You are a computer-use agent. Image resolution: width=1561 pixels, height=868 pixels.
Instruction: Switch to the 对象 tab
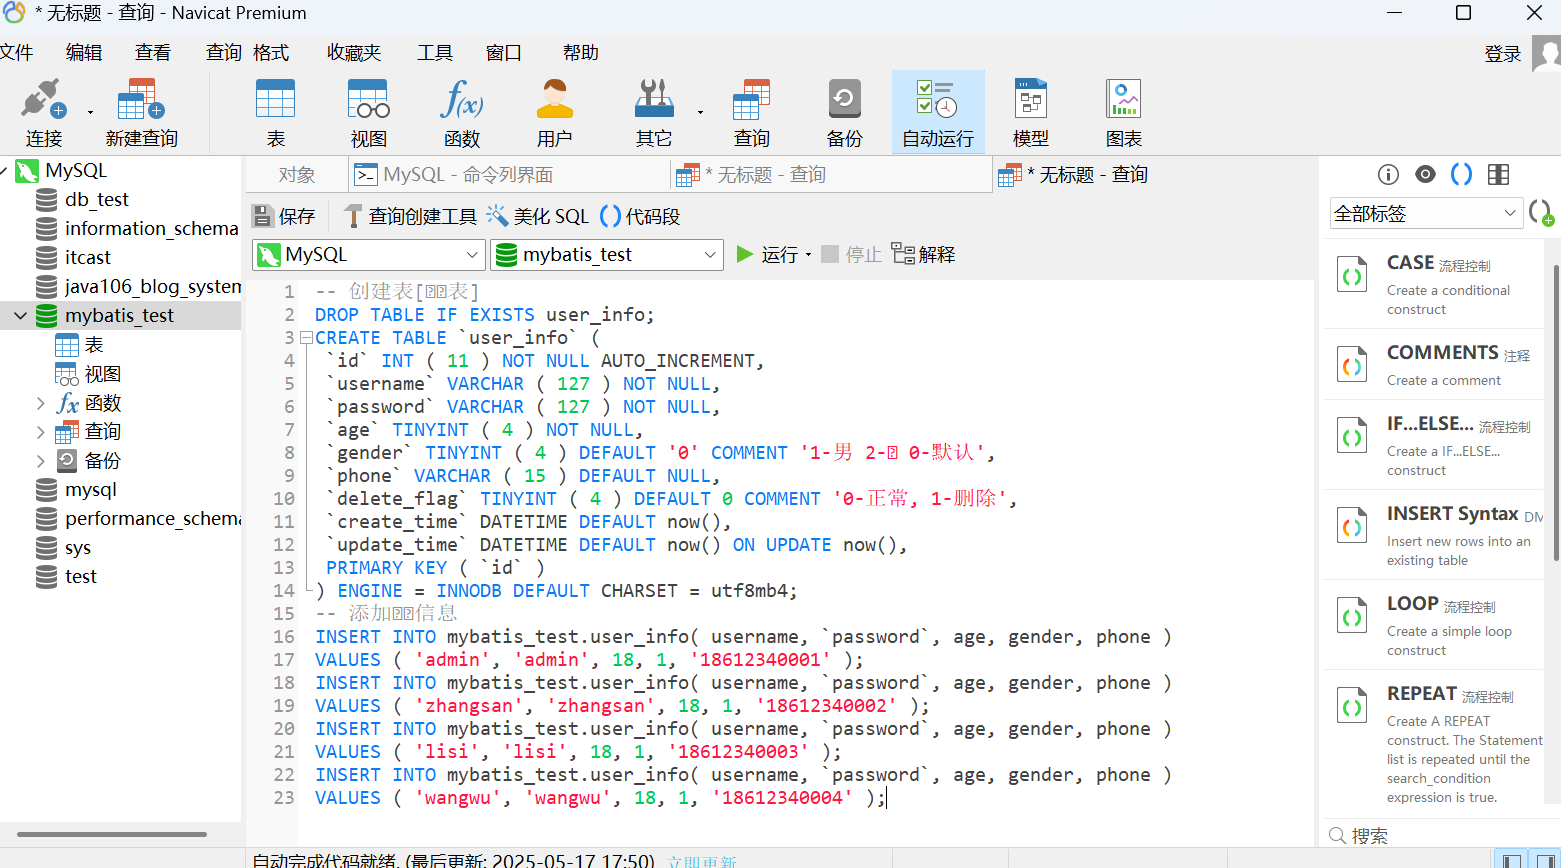coord(297,175)
